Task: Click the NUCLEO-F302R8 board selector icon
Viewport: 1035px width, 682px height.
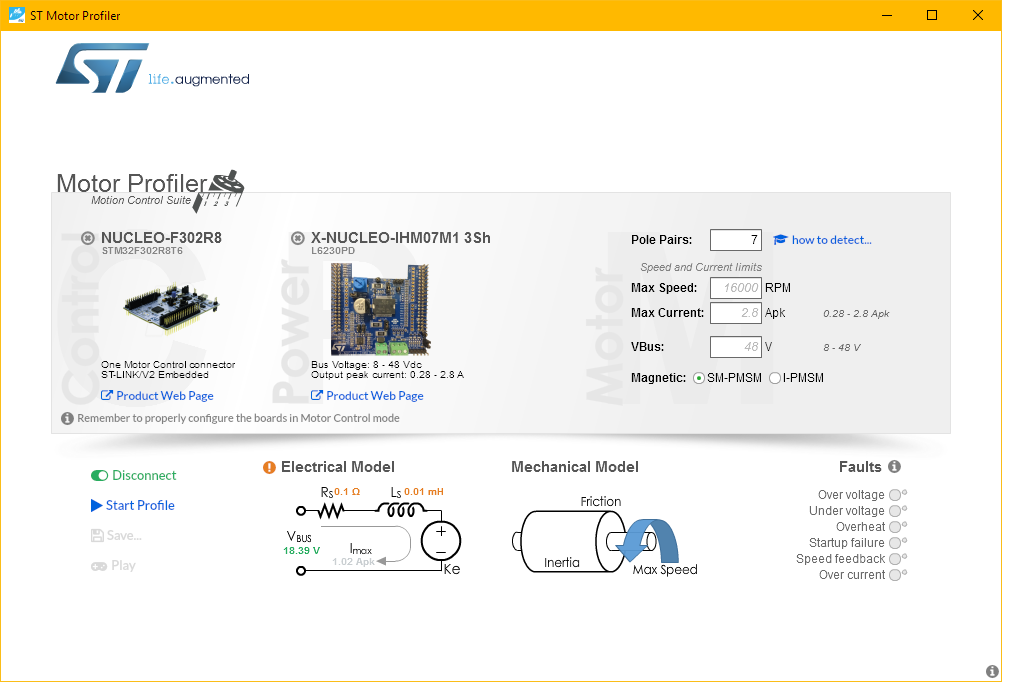Action: point(88,238)
